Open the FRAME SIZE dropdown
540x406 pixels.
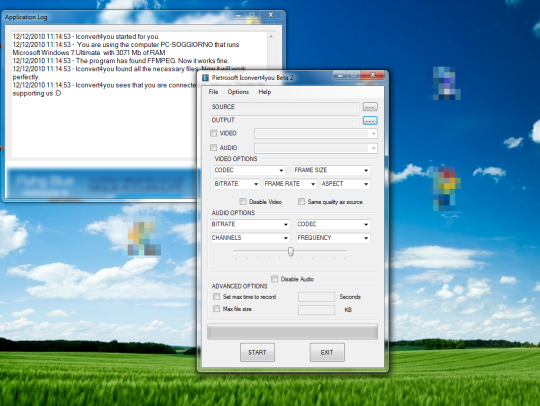click(332, 170)
